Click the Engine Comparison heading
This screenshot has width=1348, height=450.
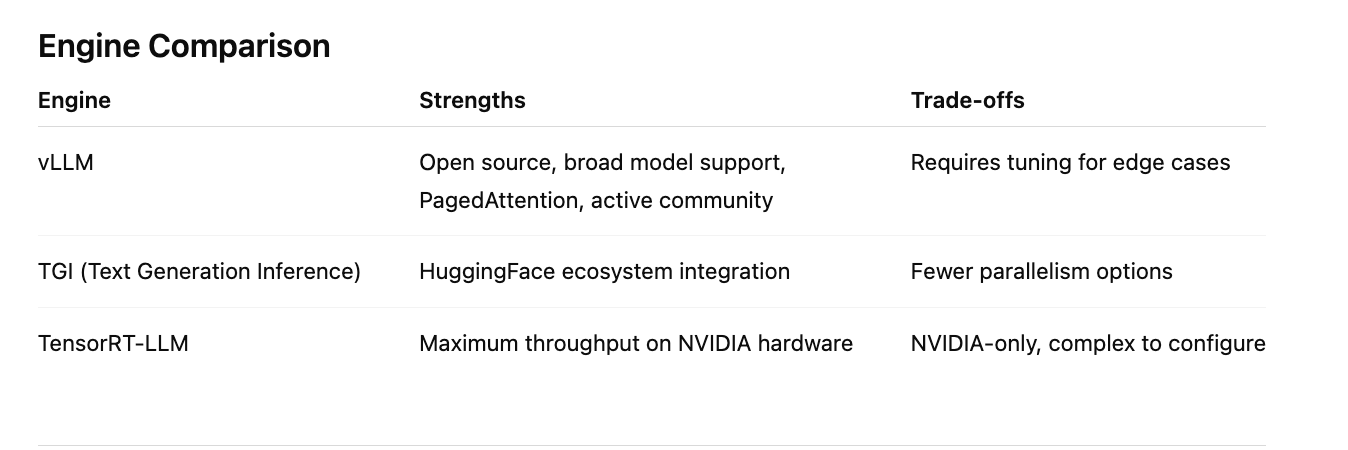[184, 46]
